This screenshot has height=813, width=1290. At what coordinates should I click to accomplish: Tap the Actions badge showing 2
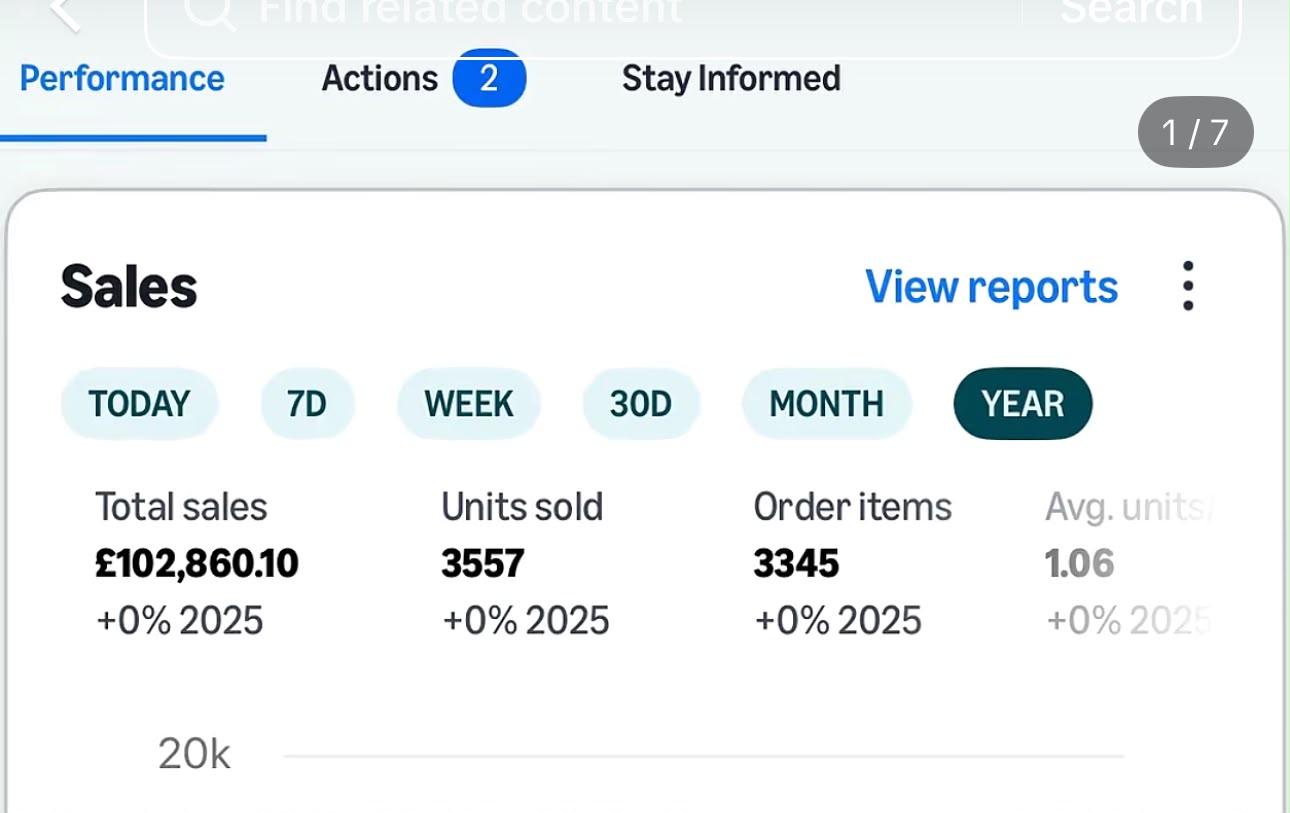tap(489, 78)
